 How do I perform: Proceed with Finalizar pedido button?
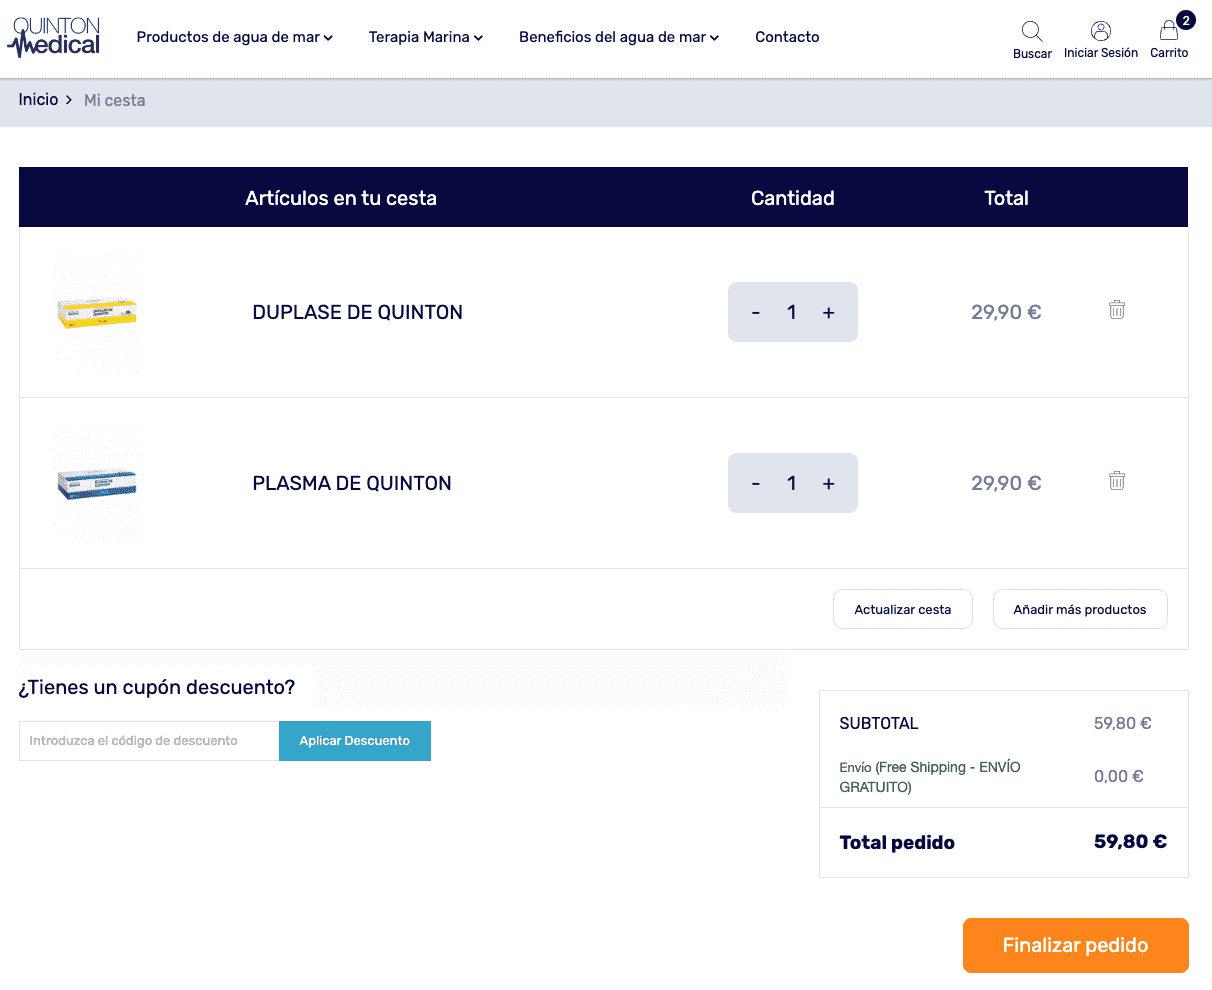(1075, 945)
